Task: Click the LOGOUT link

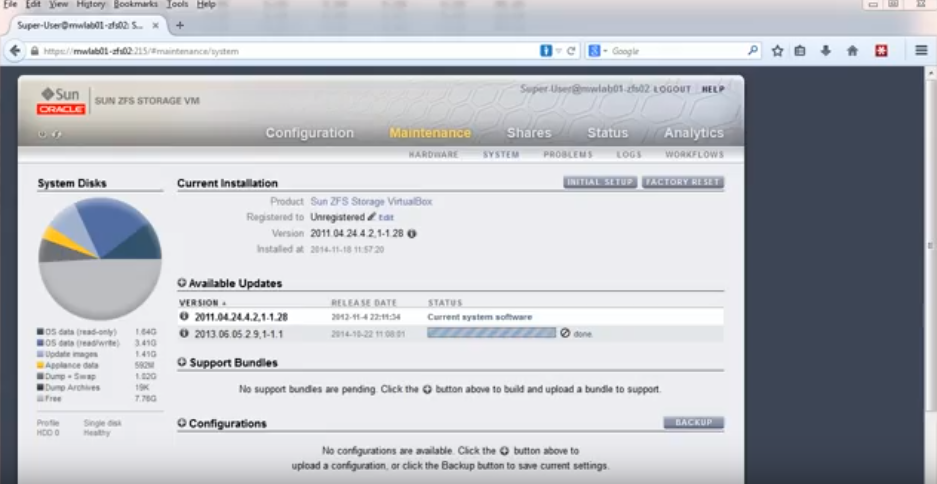Action: coord(672,89)
